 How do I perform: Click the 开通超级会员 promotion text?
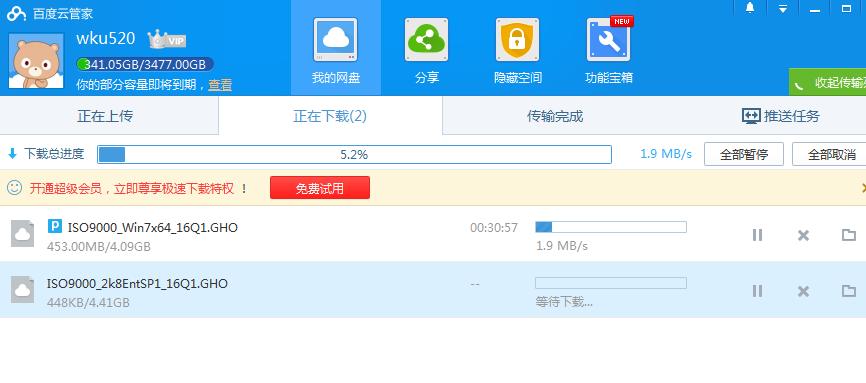(x=138, y=188)
